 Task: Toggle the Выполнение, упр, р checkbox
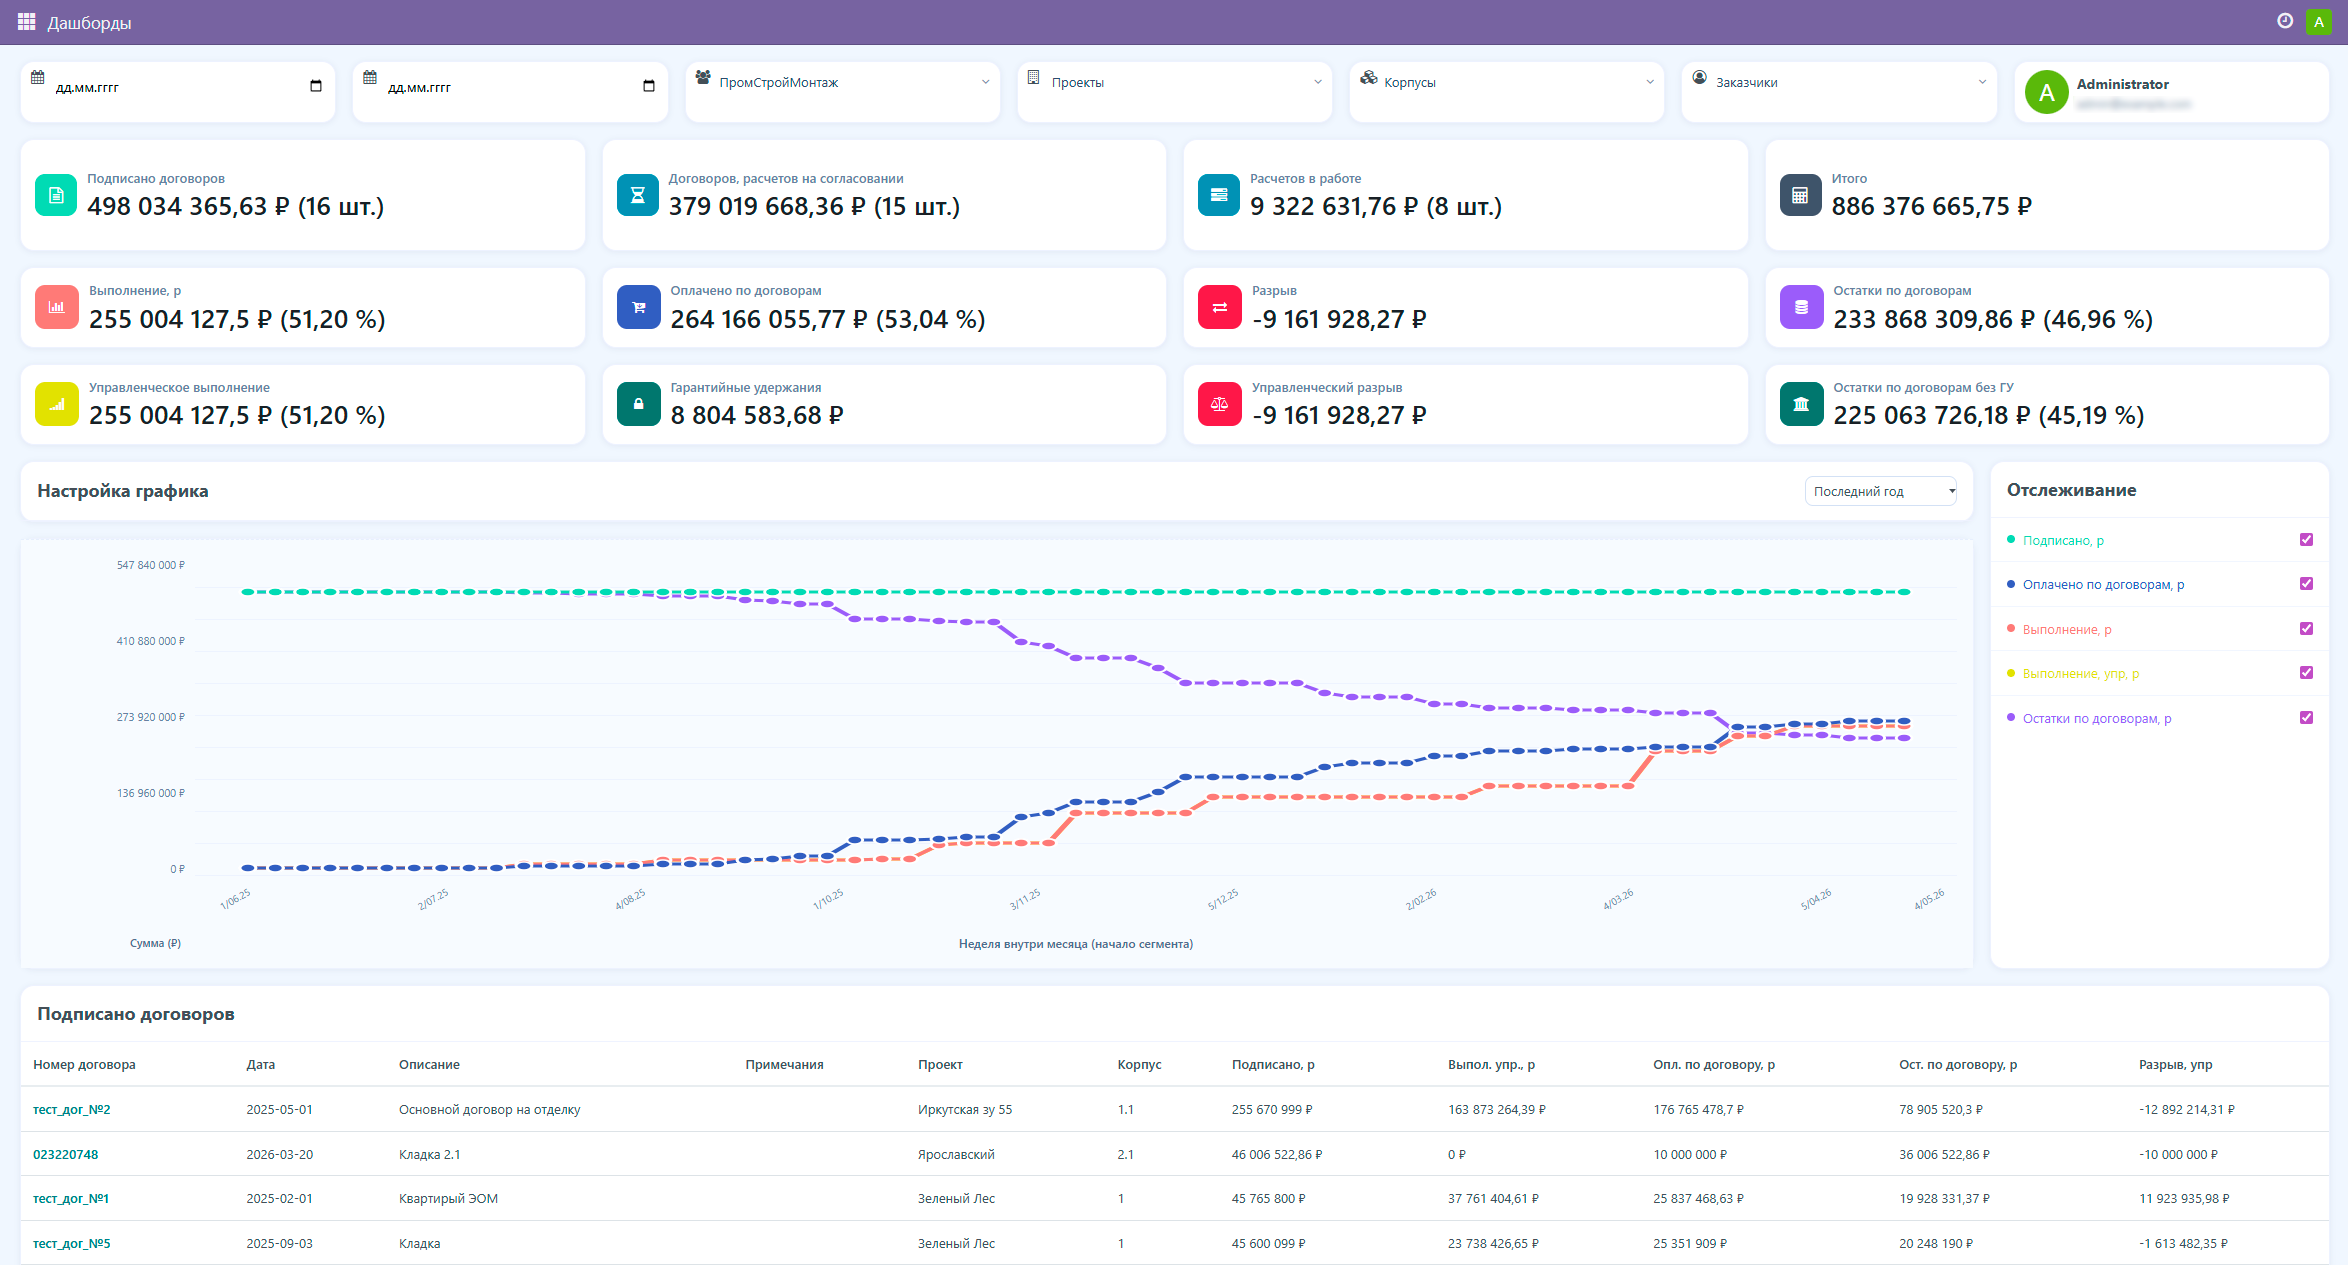[2306, 673]
